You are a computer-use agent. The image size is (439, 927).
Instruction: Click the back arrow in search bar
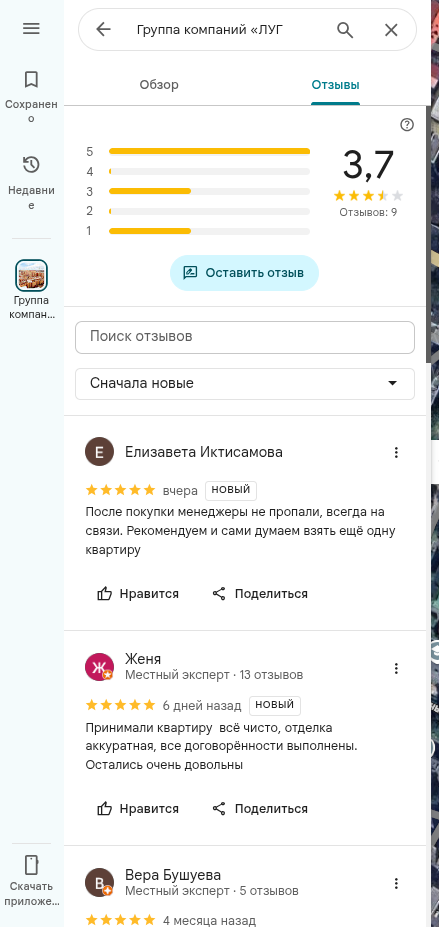click(103, 30)
